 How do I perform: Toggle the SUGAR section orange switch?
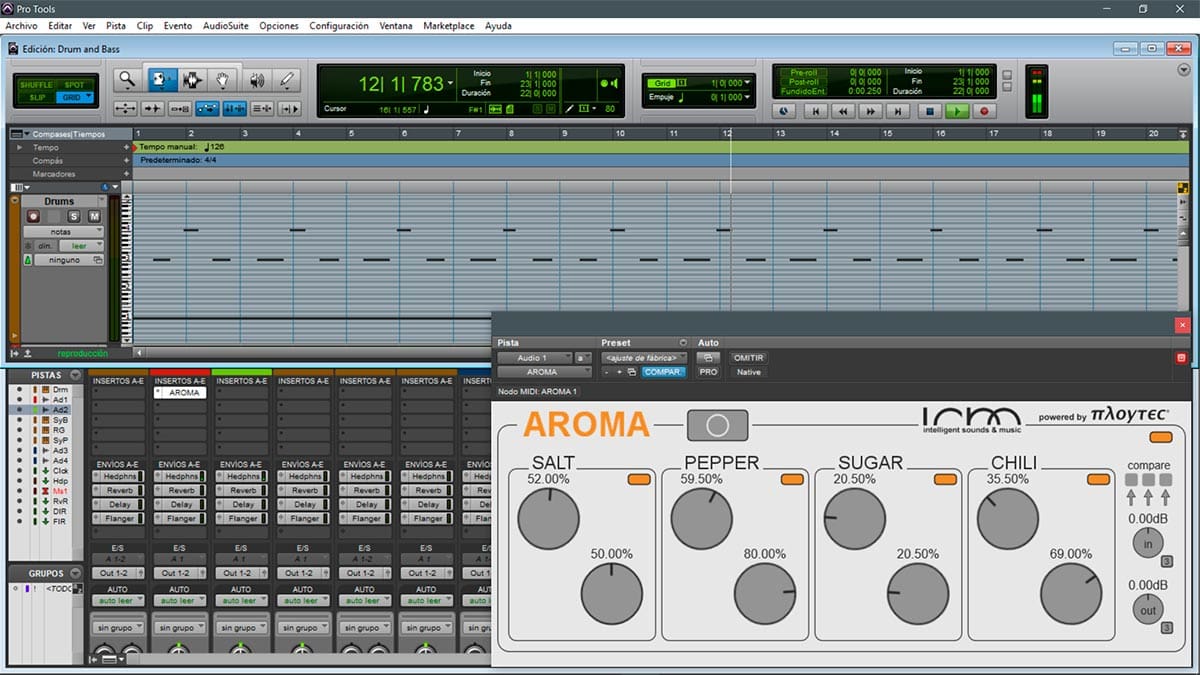[945, 480]
